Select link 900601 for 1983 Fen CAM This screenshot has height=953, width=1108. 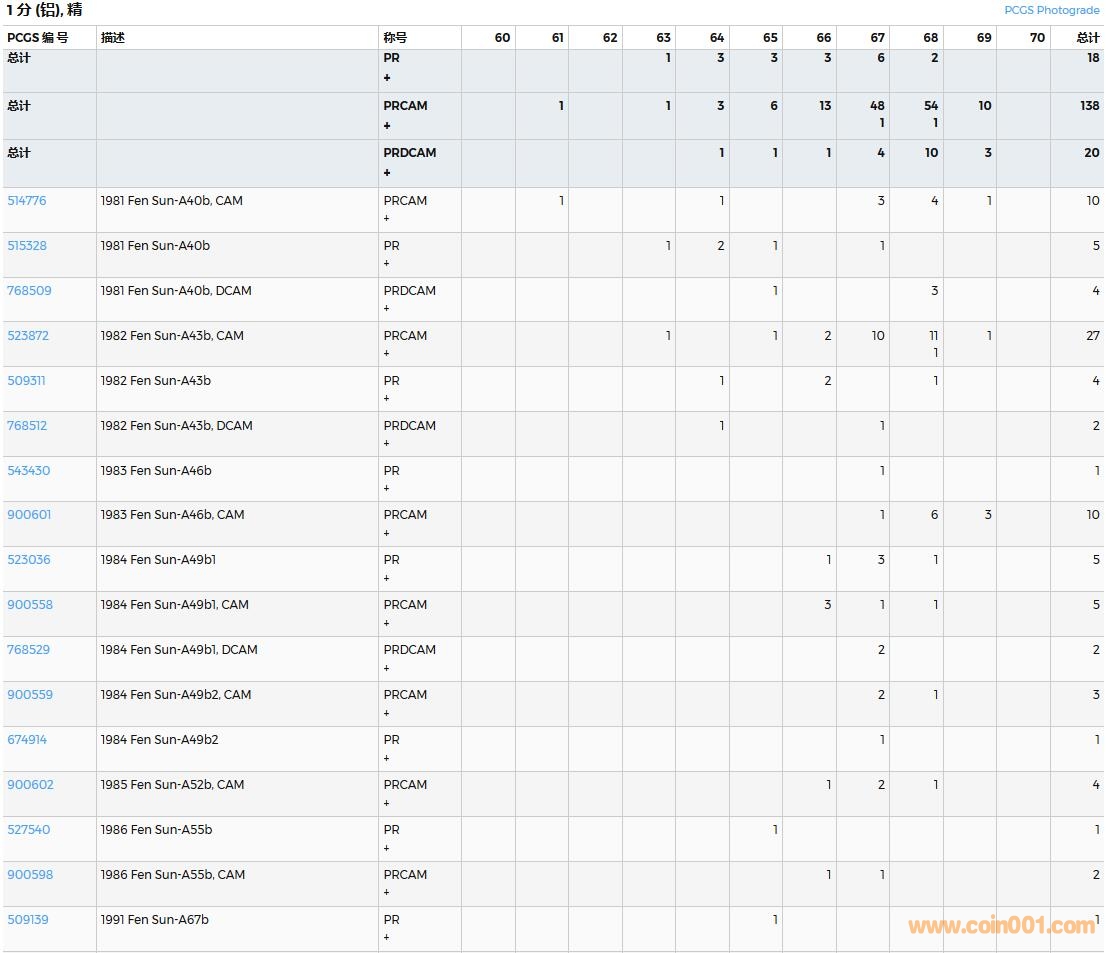tap(29, 515)
